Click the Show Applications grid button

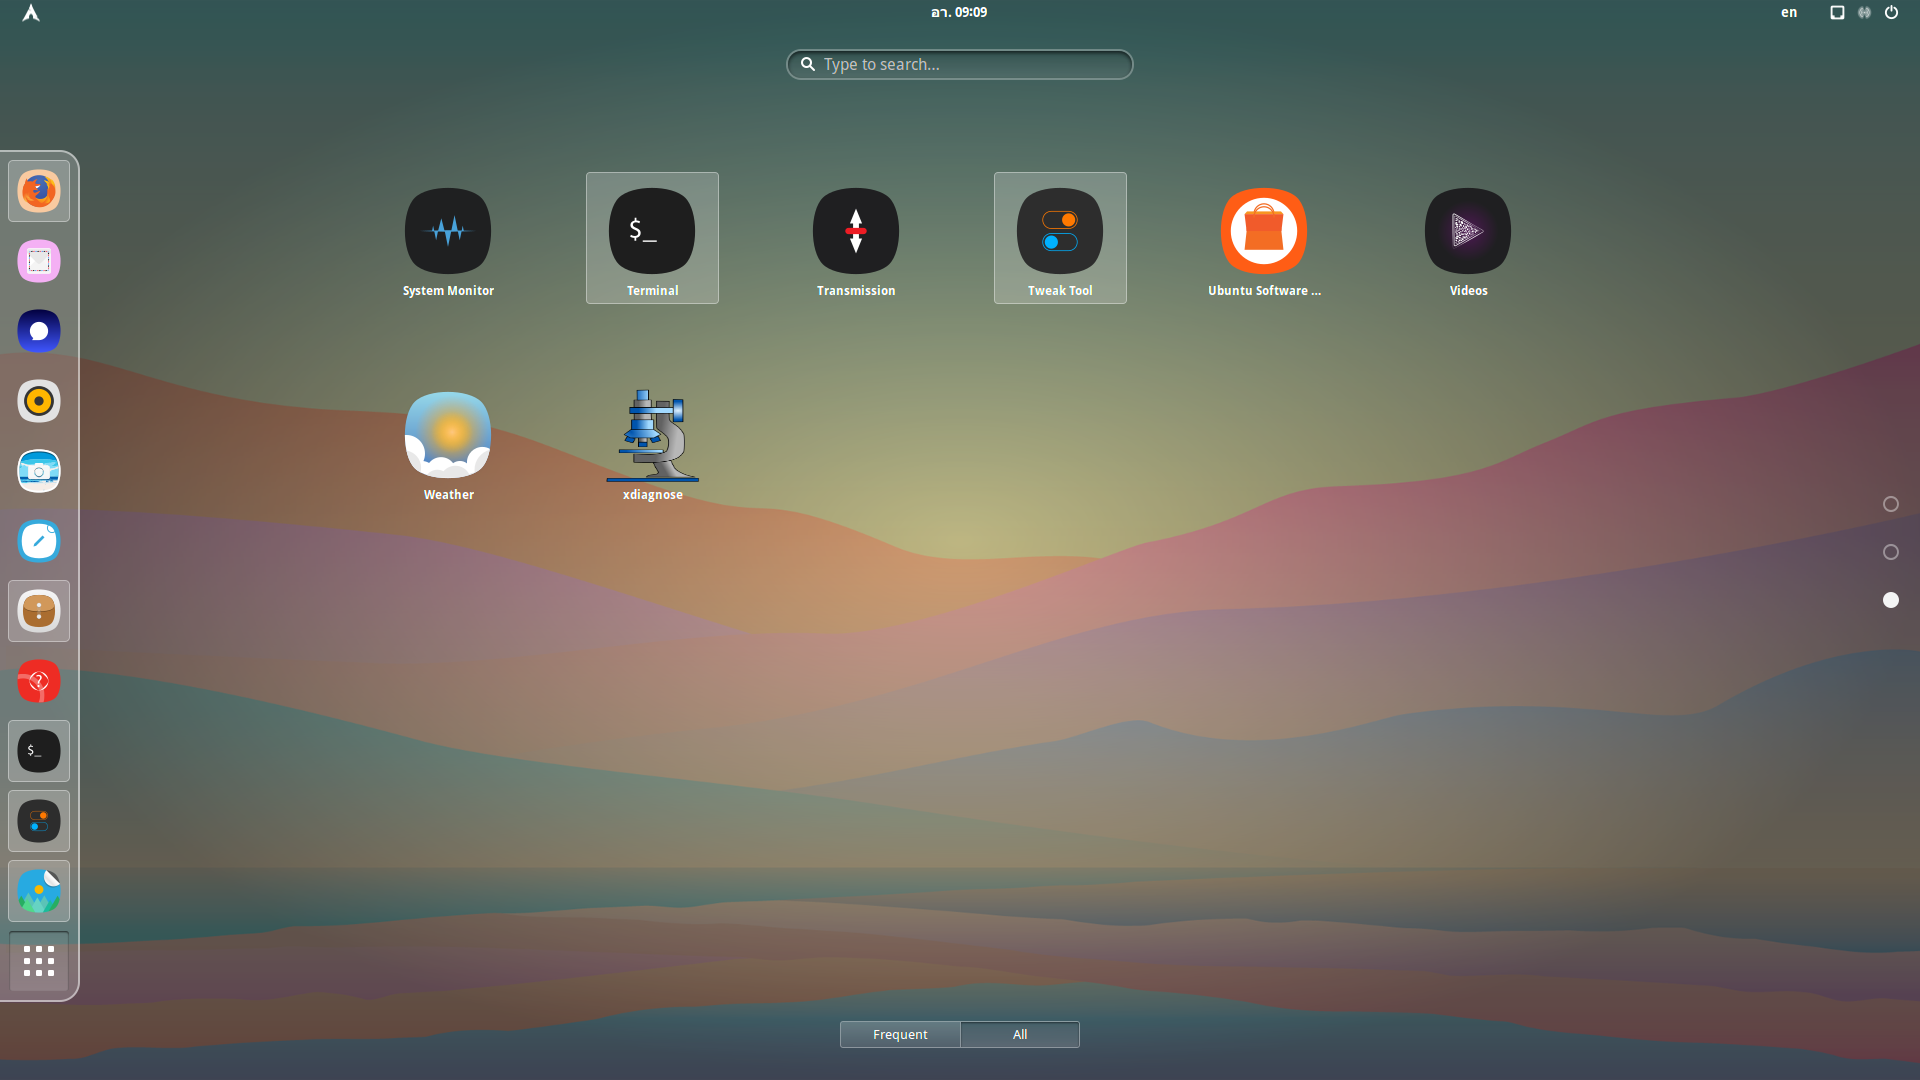(x=39, y=961)
